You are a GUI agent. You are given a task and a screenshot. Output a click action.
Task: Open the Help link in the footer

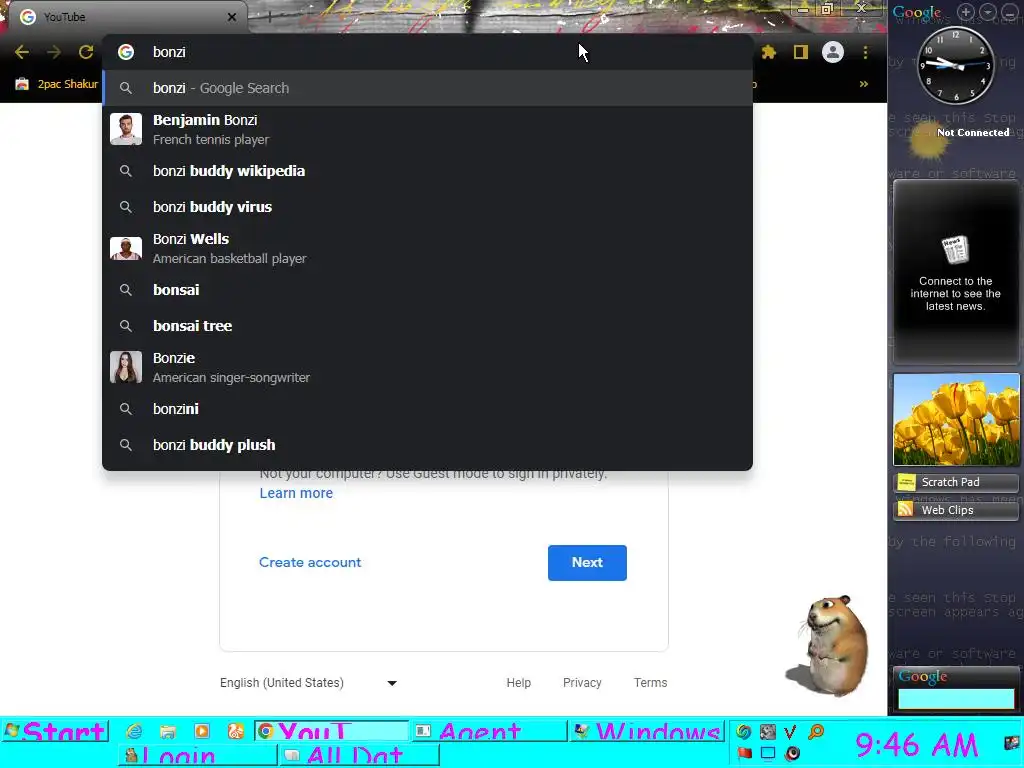pyautogui.click(x=519, y=682)
